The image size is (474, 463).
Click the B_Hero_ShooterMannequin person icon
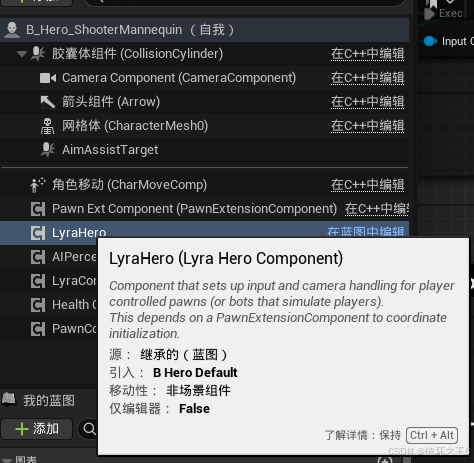12,30
